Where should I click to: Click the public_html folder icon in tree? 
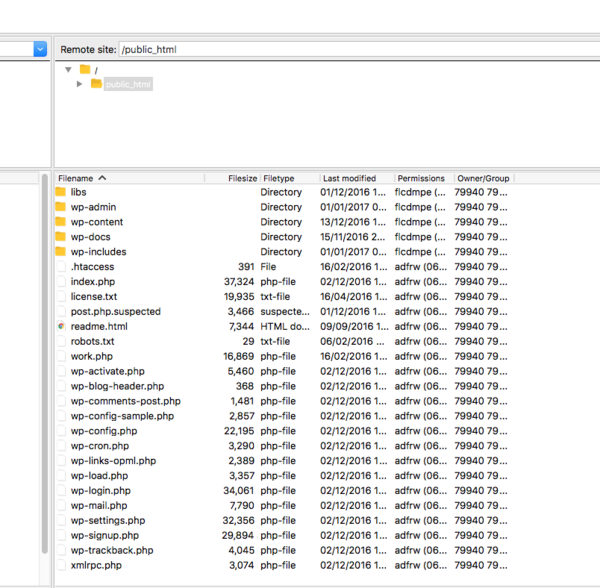tap(96, 84)
